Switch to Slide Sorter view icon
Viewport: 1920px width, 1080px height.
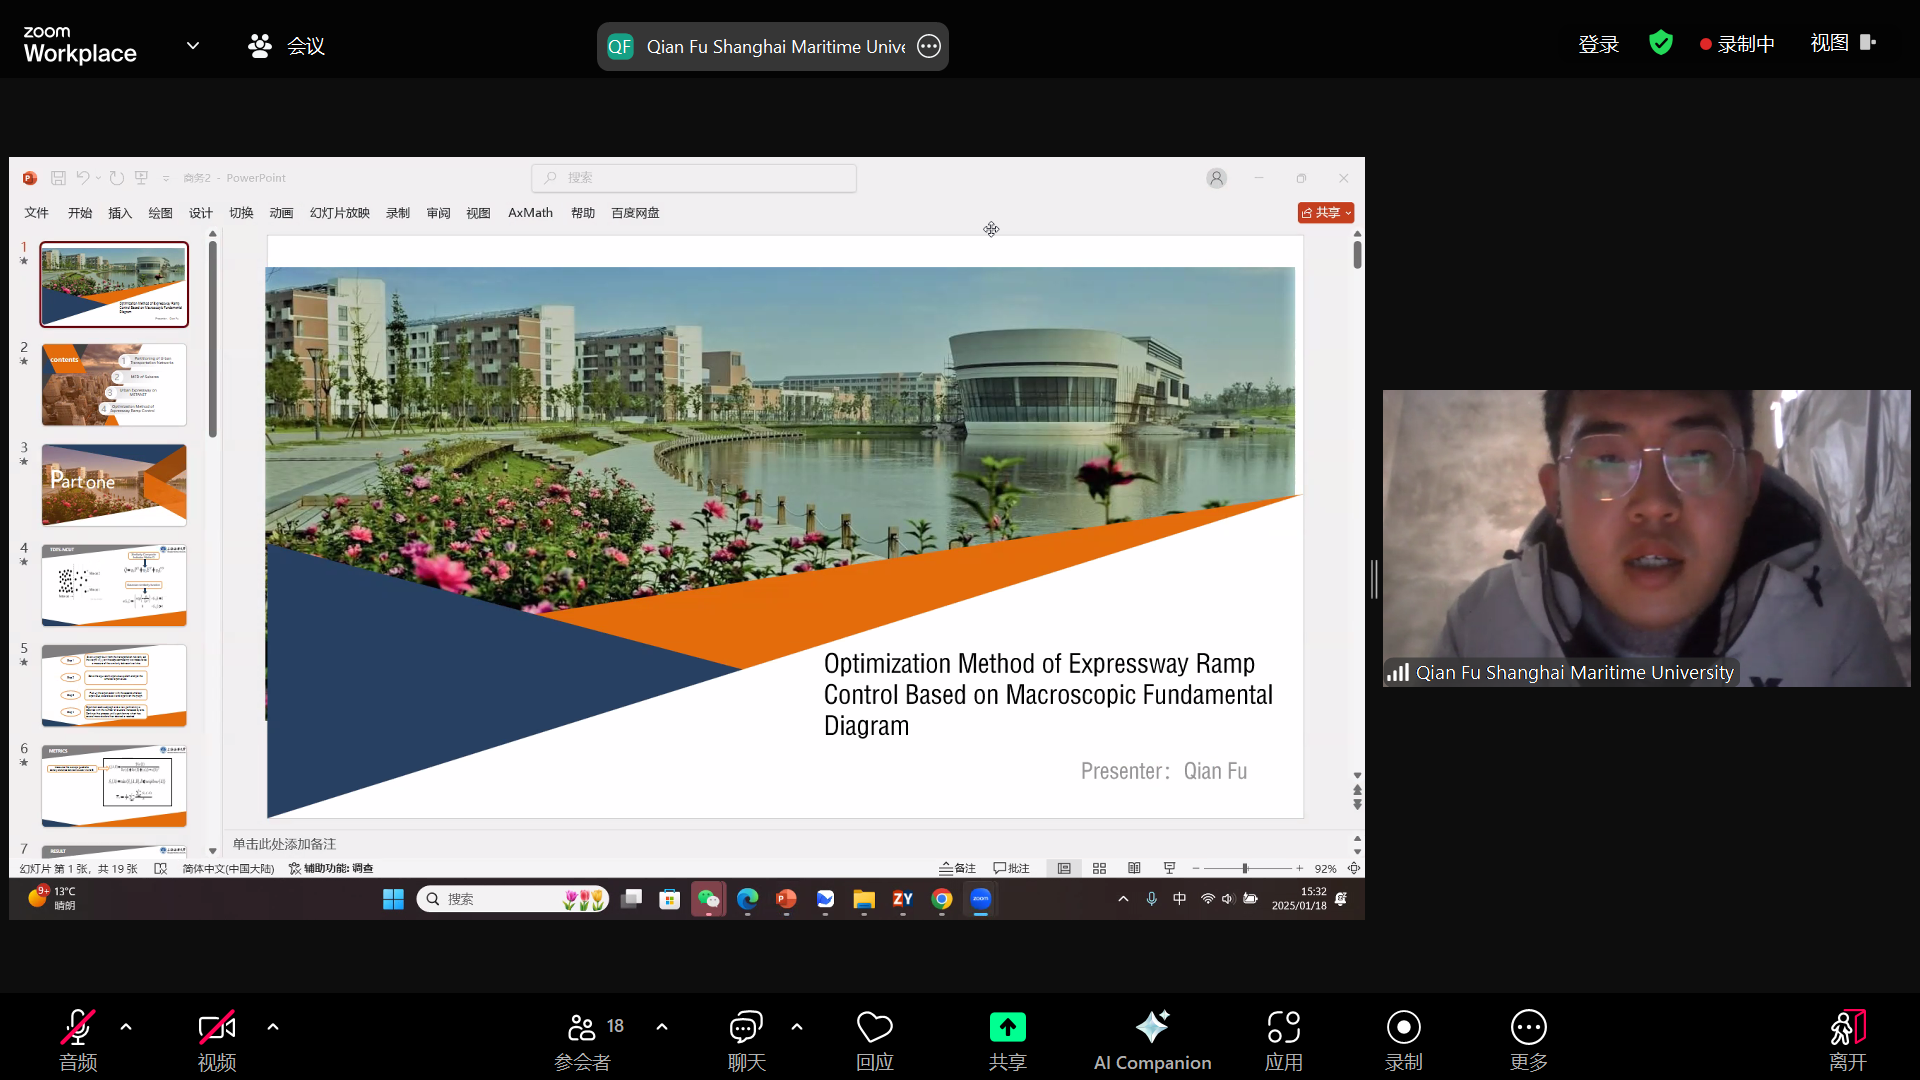tap(1099, 868)
